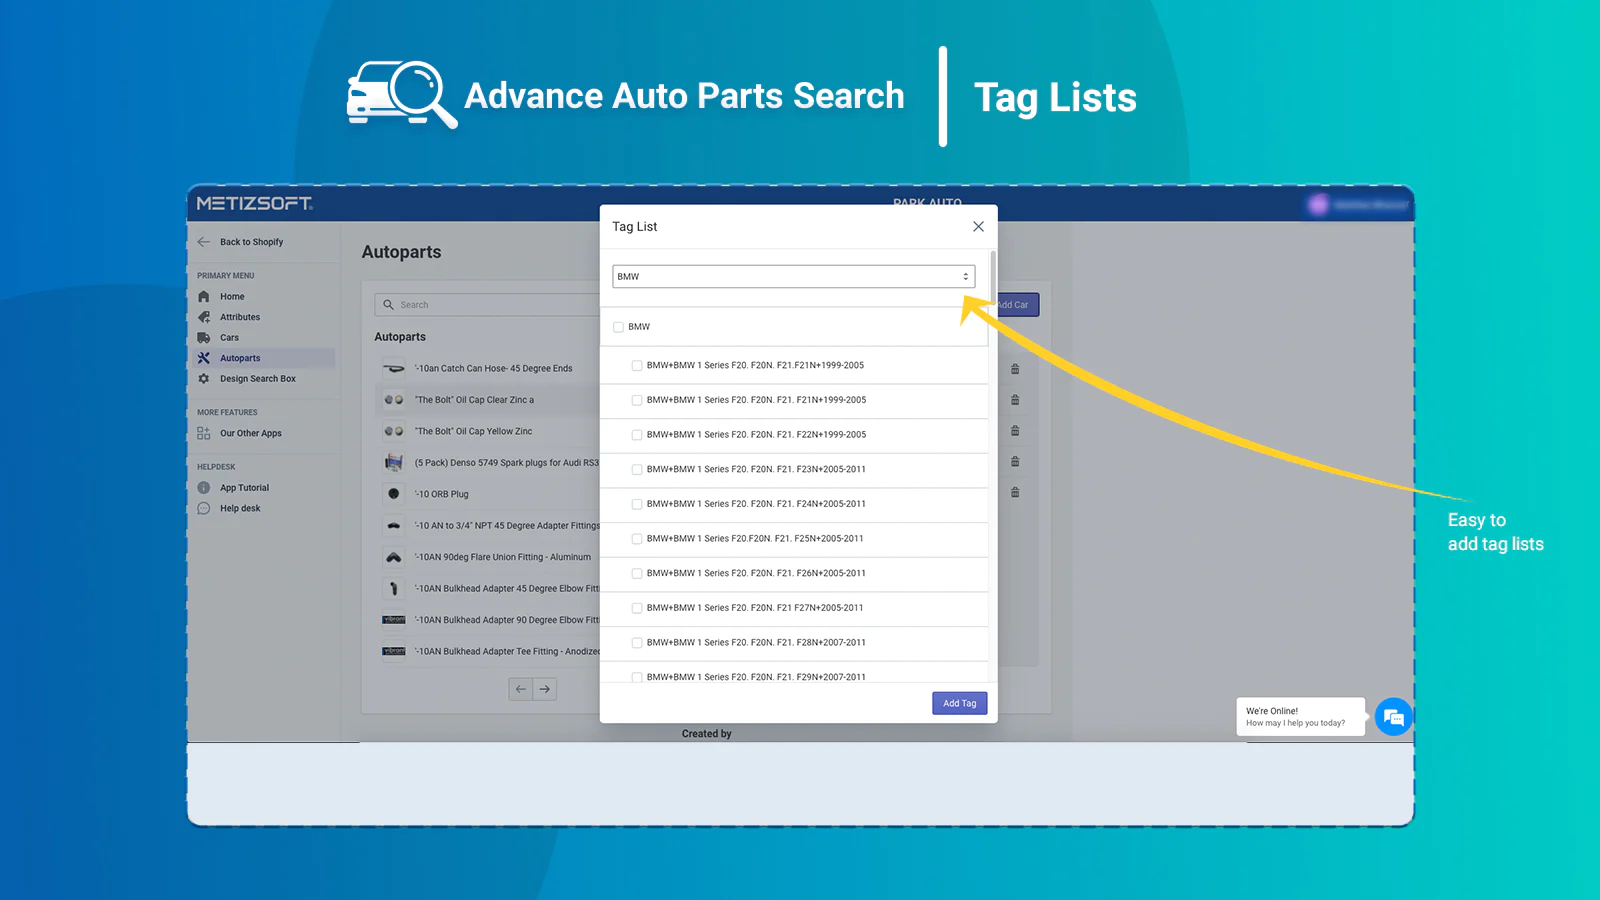The height and width of the screenshot is (900, 1600).
Task: Click the Autoparts search field
Action: click(x=488, y=305)
